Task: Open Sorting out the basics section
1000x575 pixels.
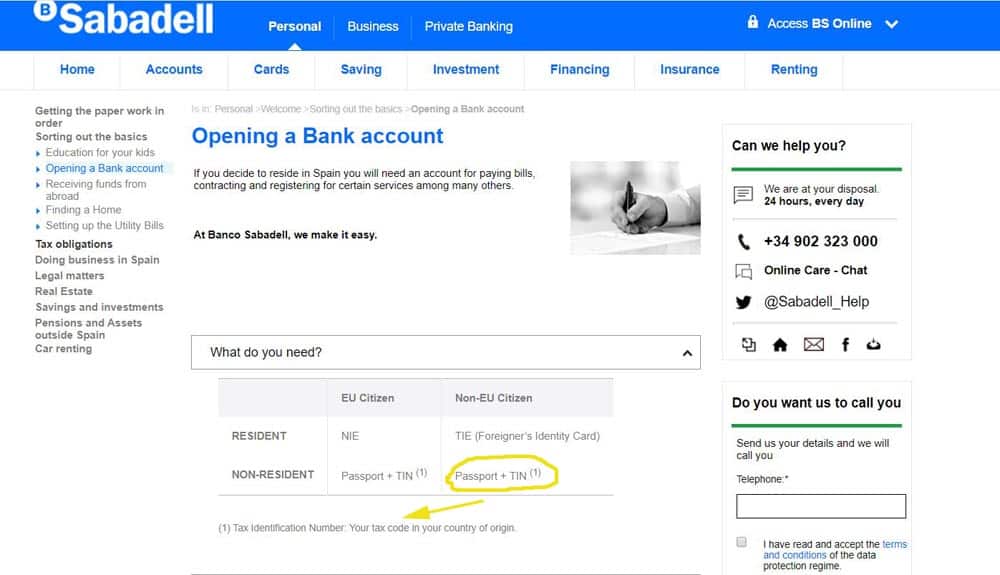Action: [91, 137]
